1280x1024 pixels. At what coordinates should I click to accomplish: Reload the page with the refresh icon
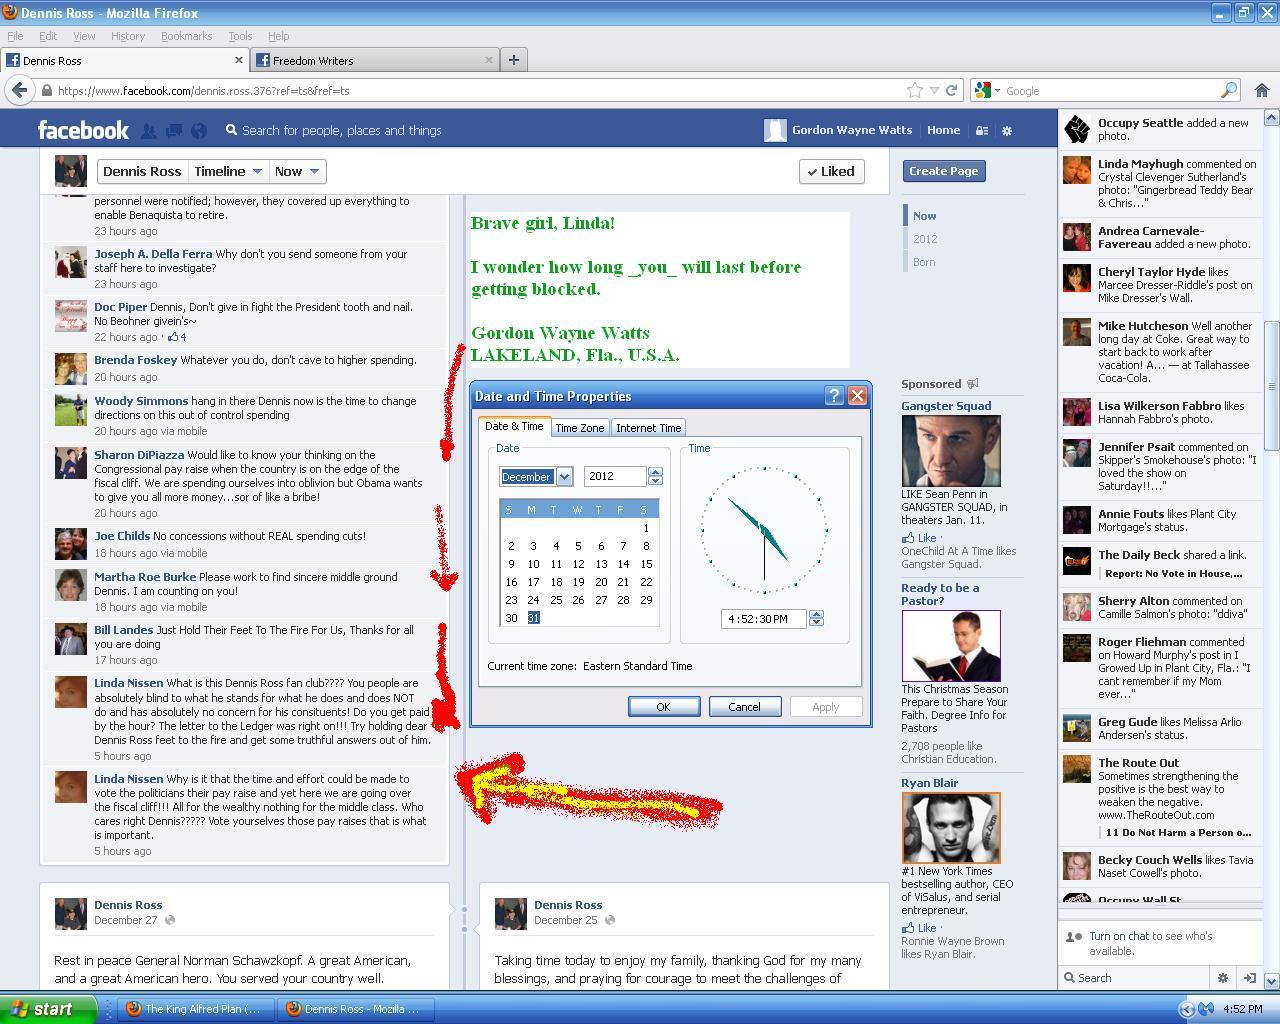952,90
